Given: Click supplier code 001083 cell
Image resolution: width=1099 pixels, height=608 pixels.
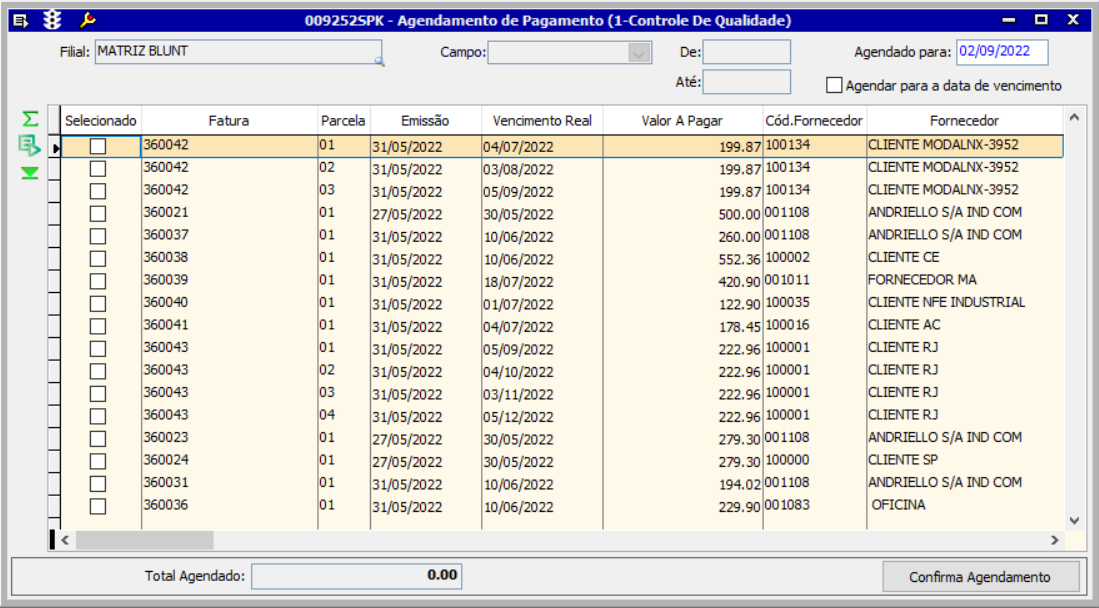Looking at the screenshot, I should coord(814,505).
